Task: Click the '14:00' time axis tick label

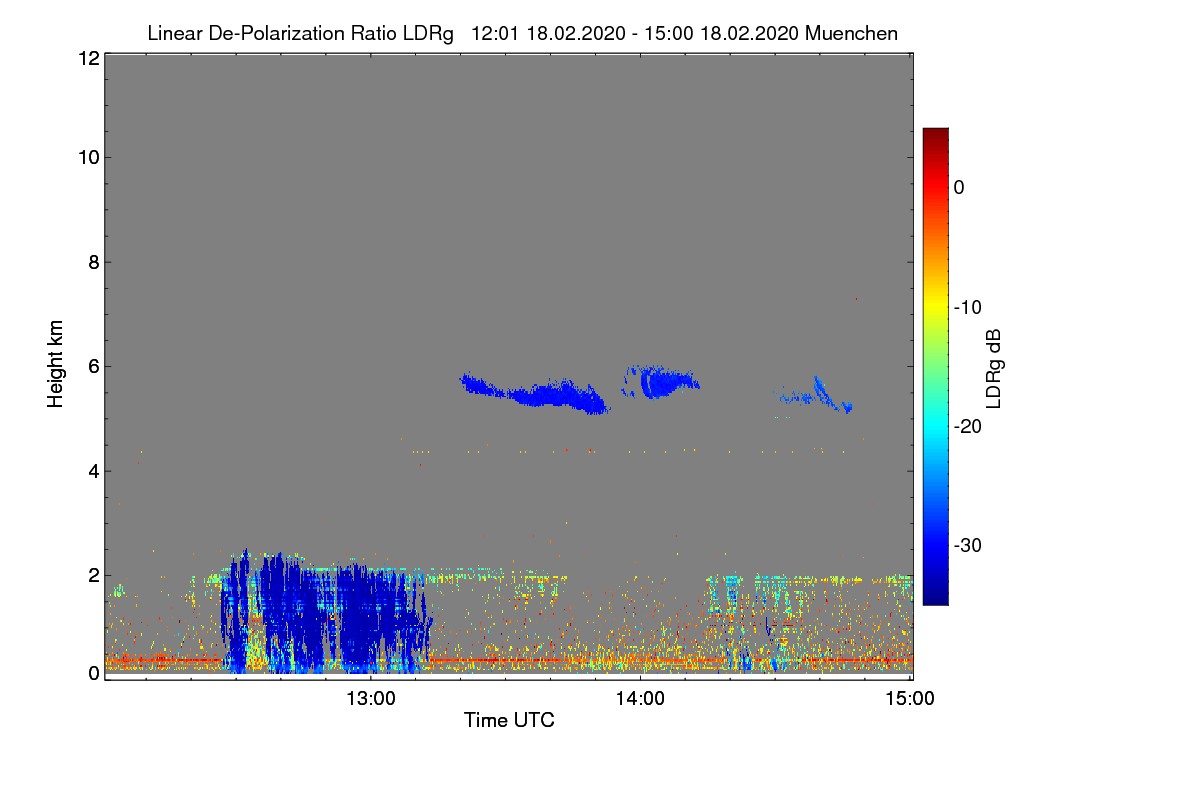Action: [640, 700]
